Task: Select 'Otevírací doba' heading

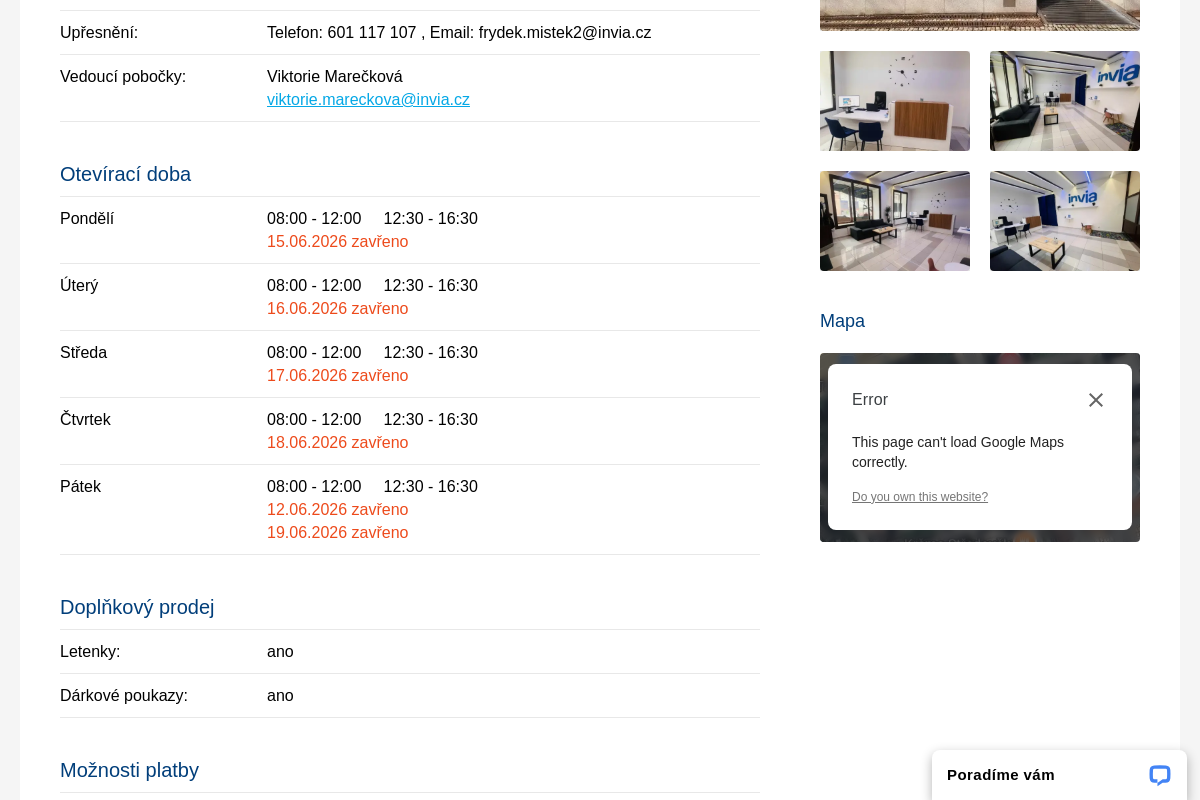Action: click(125, 174)
